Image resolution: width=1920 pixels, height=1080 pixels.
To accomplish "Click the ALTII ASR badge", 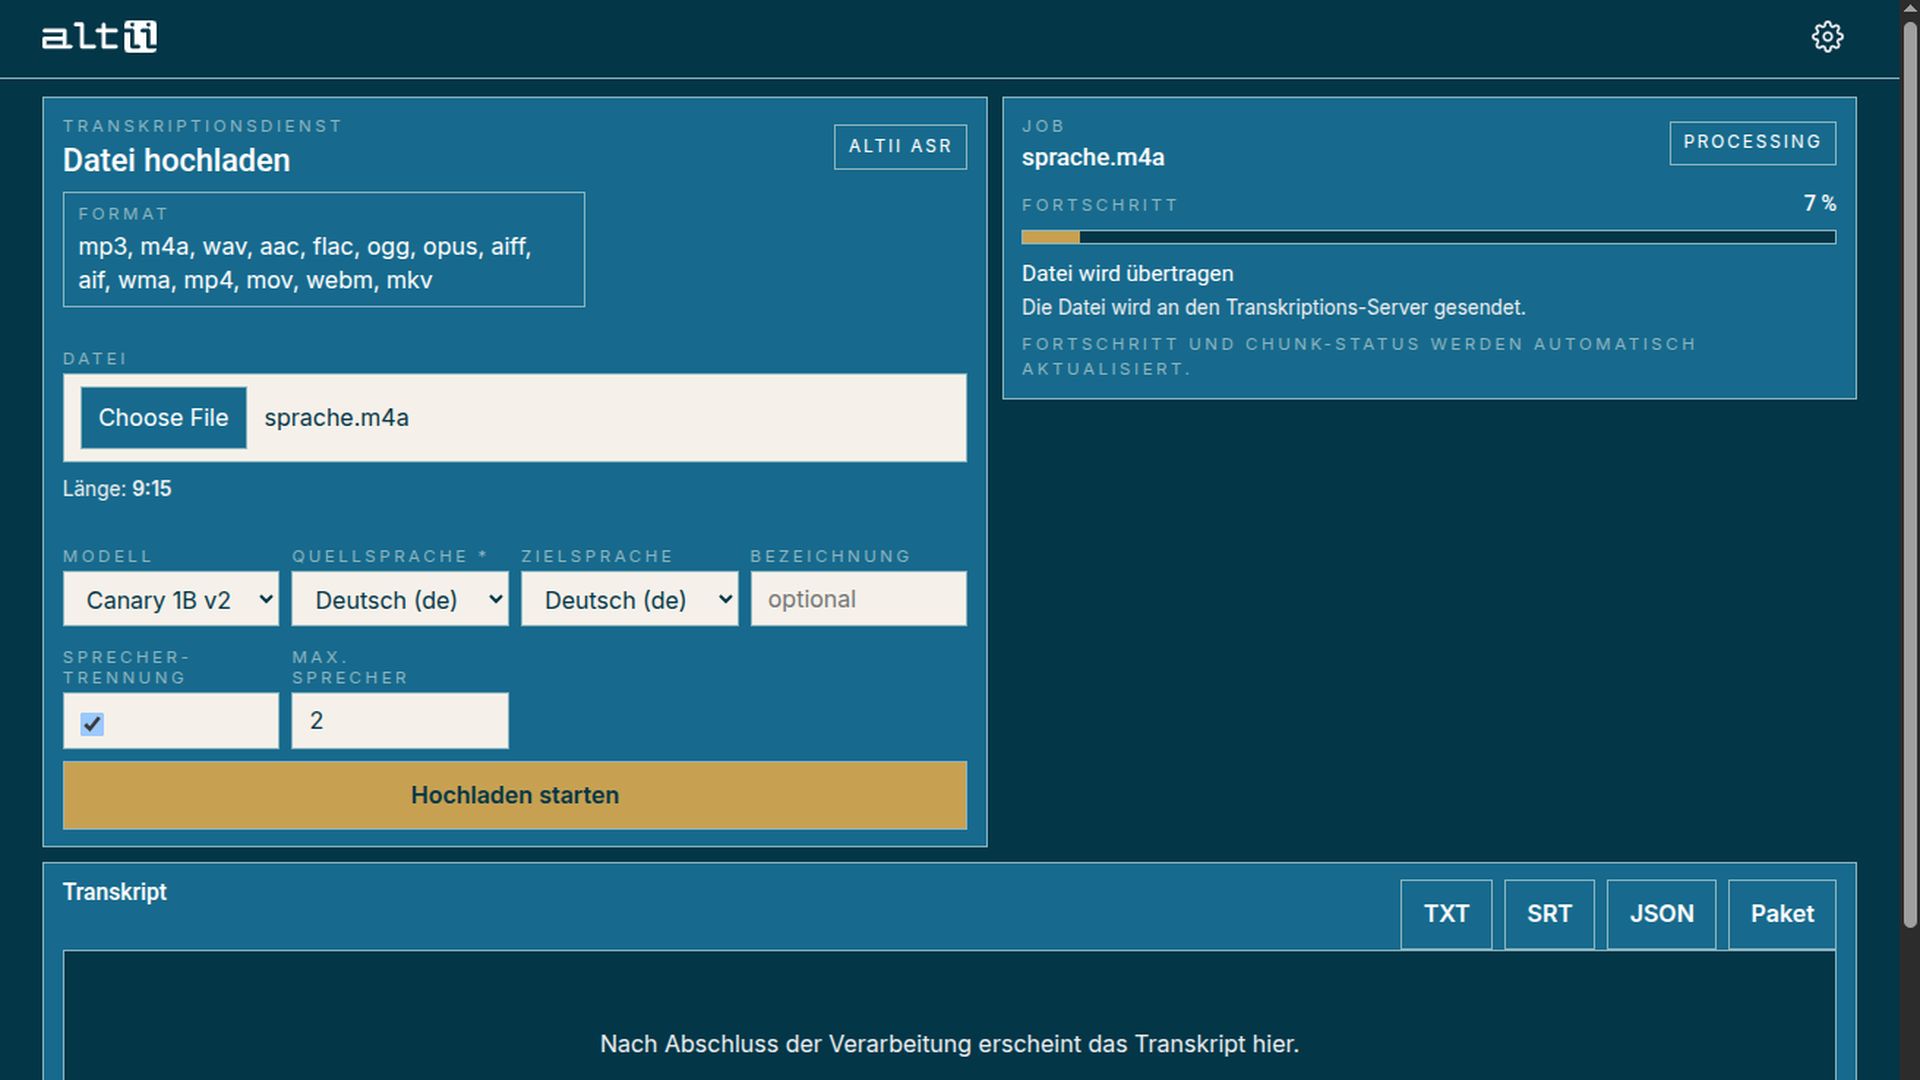I will tap(900, 146).
